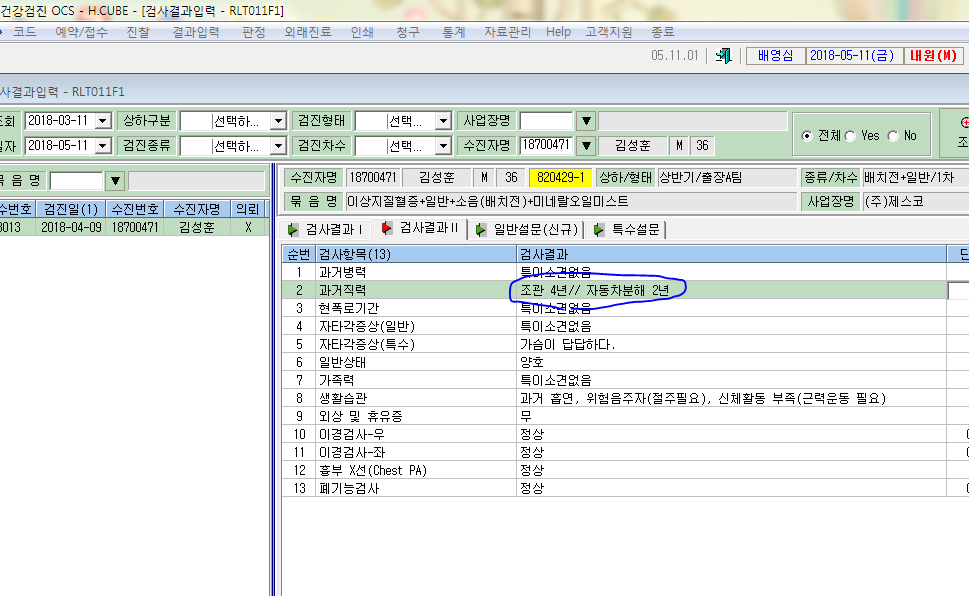The height and width of the screenshot is (596, 969).
Task: Open 수진자명 lookup black arrow button
Action: 586,146
